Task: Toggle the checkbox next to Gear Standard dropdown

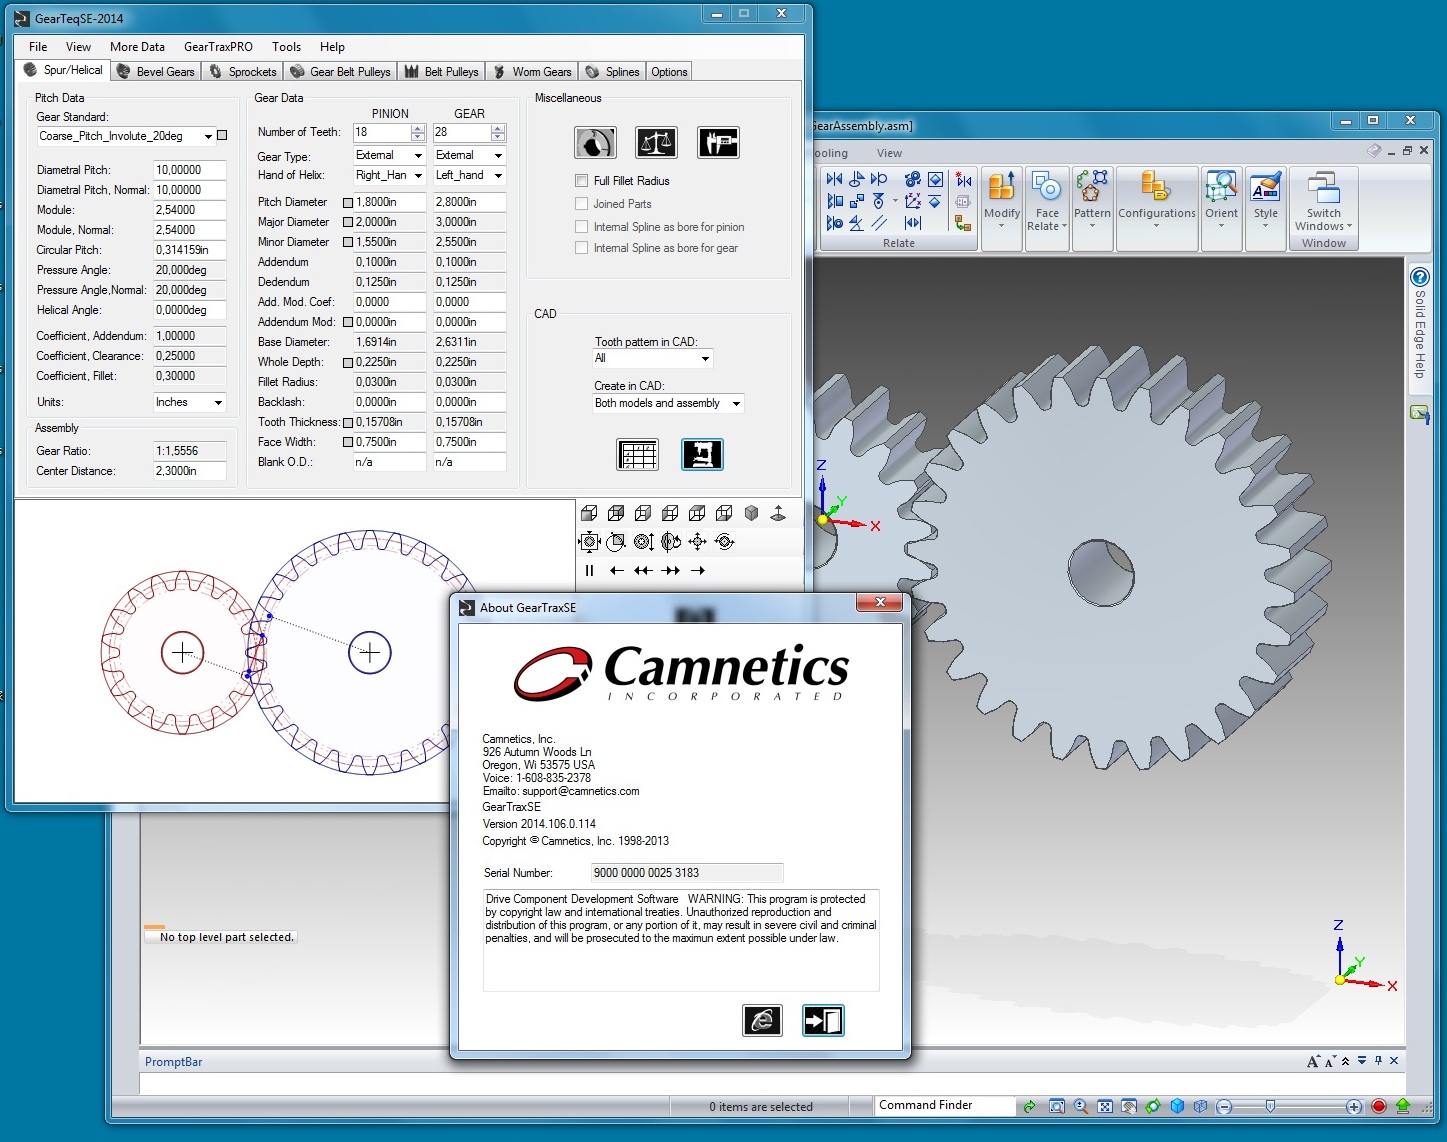Action: (222, 136)
